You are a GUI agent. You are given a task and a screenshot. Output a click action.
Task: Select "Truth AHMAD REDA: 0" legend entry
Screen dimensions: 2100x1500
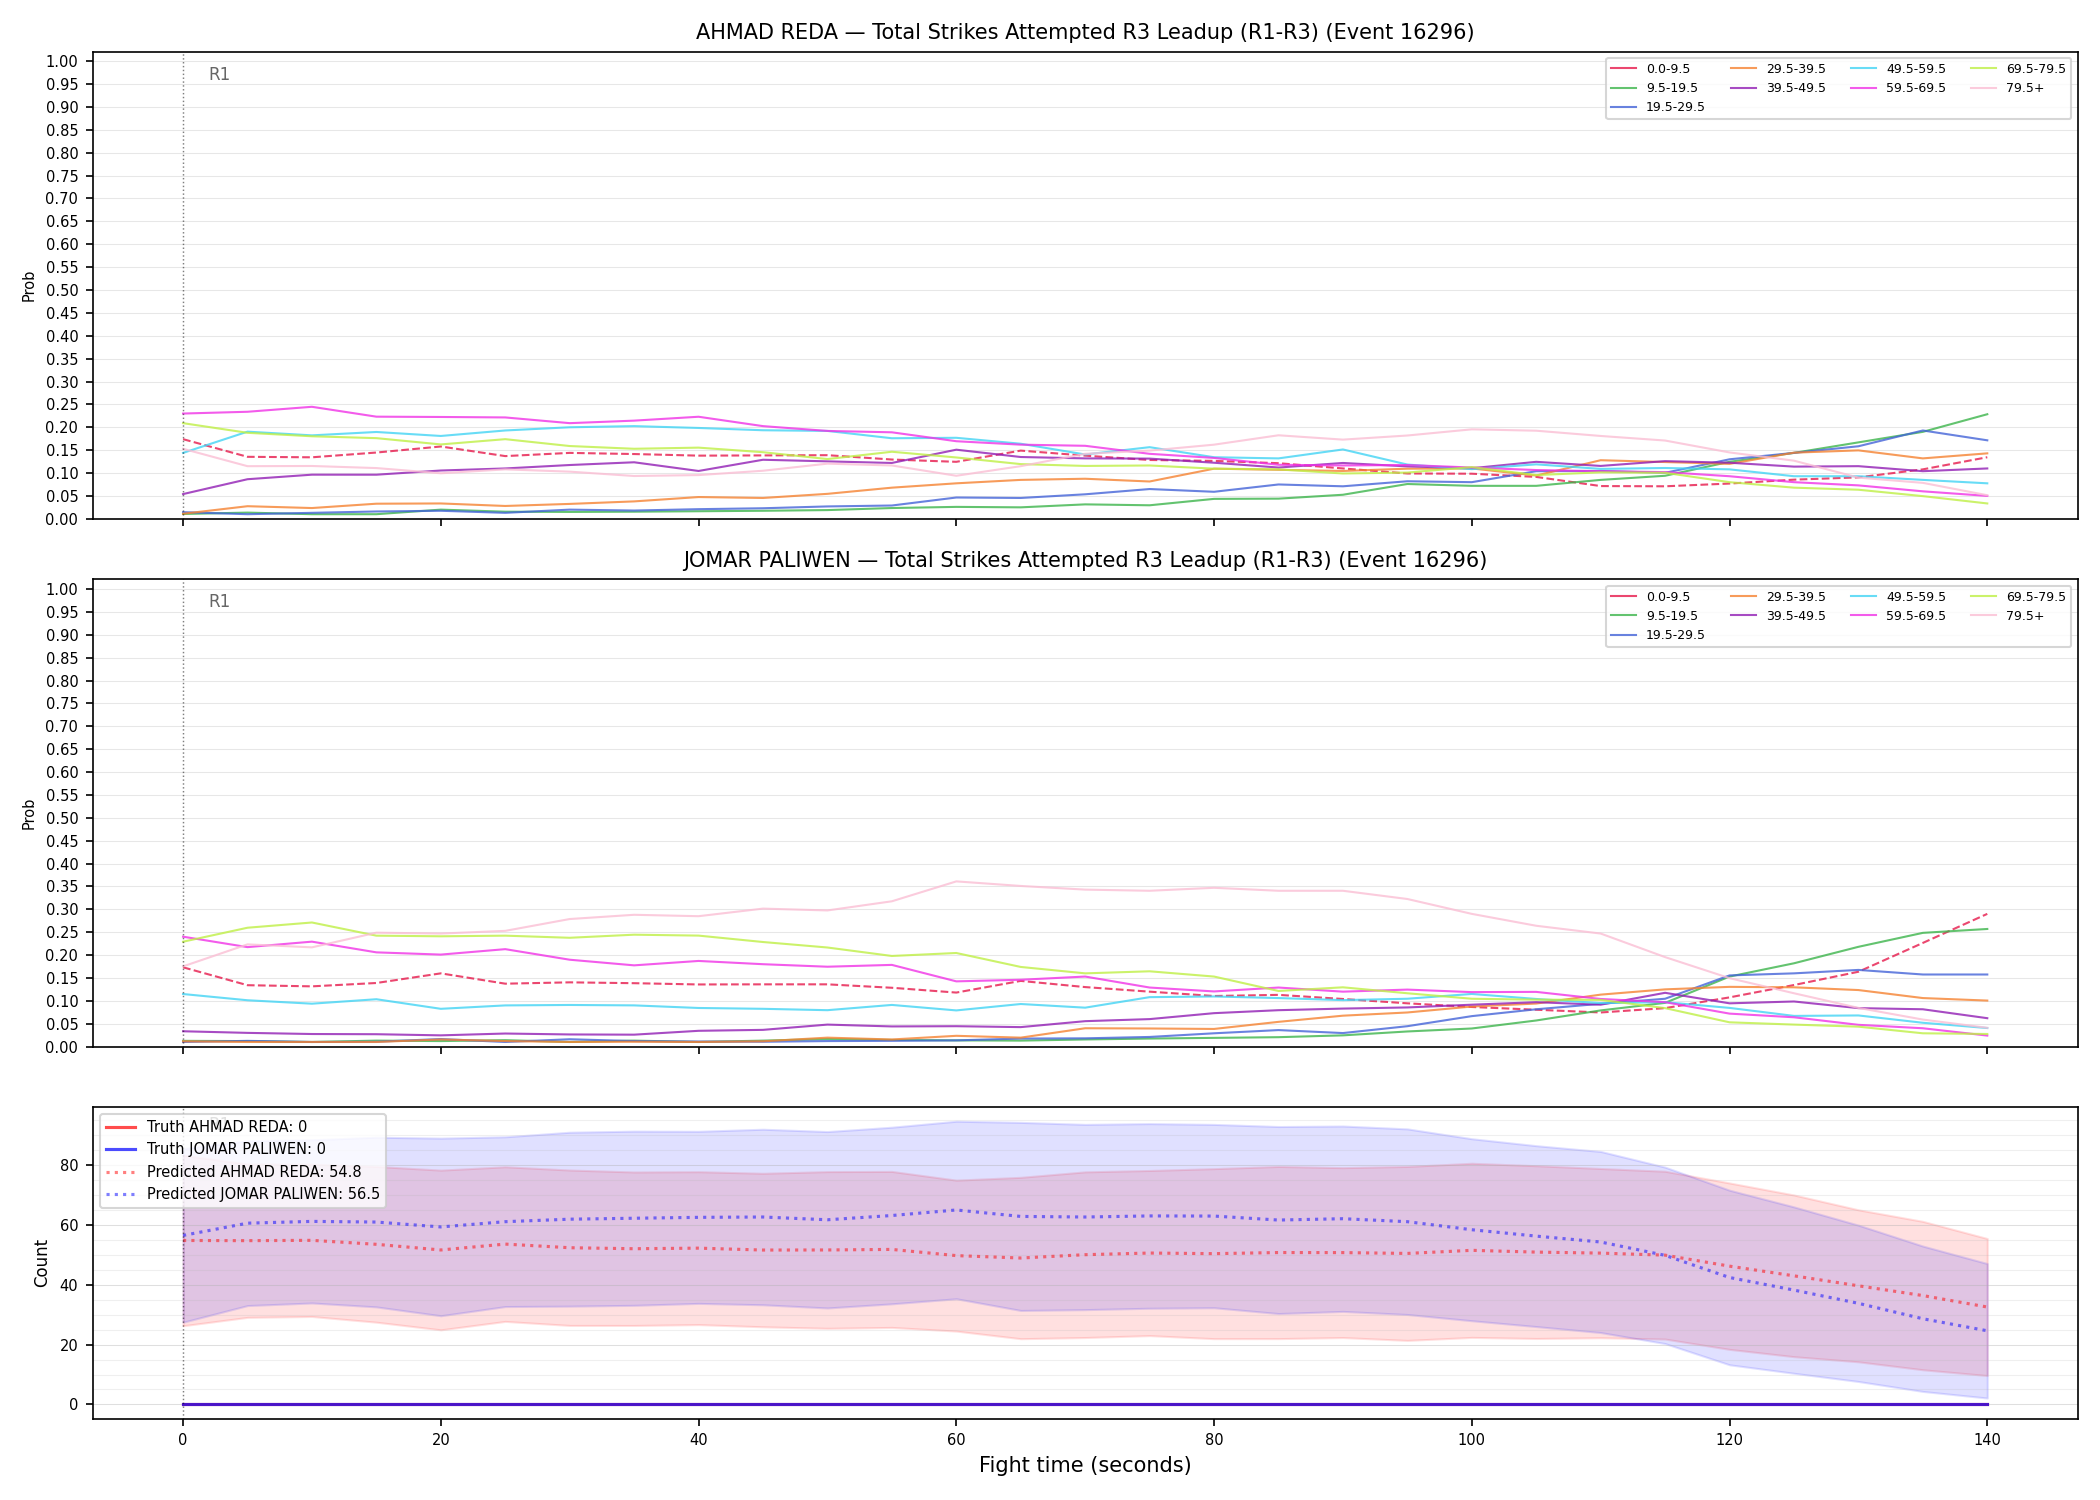(x=227, y=1127)
